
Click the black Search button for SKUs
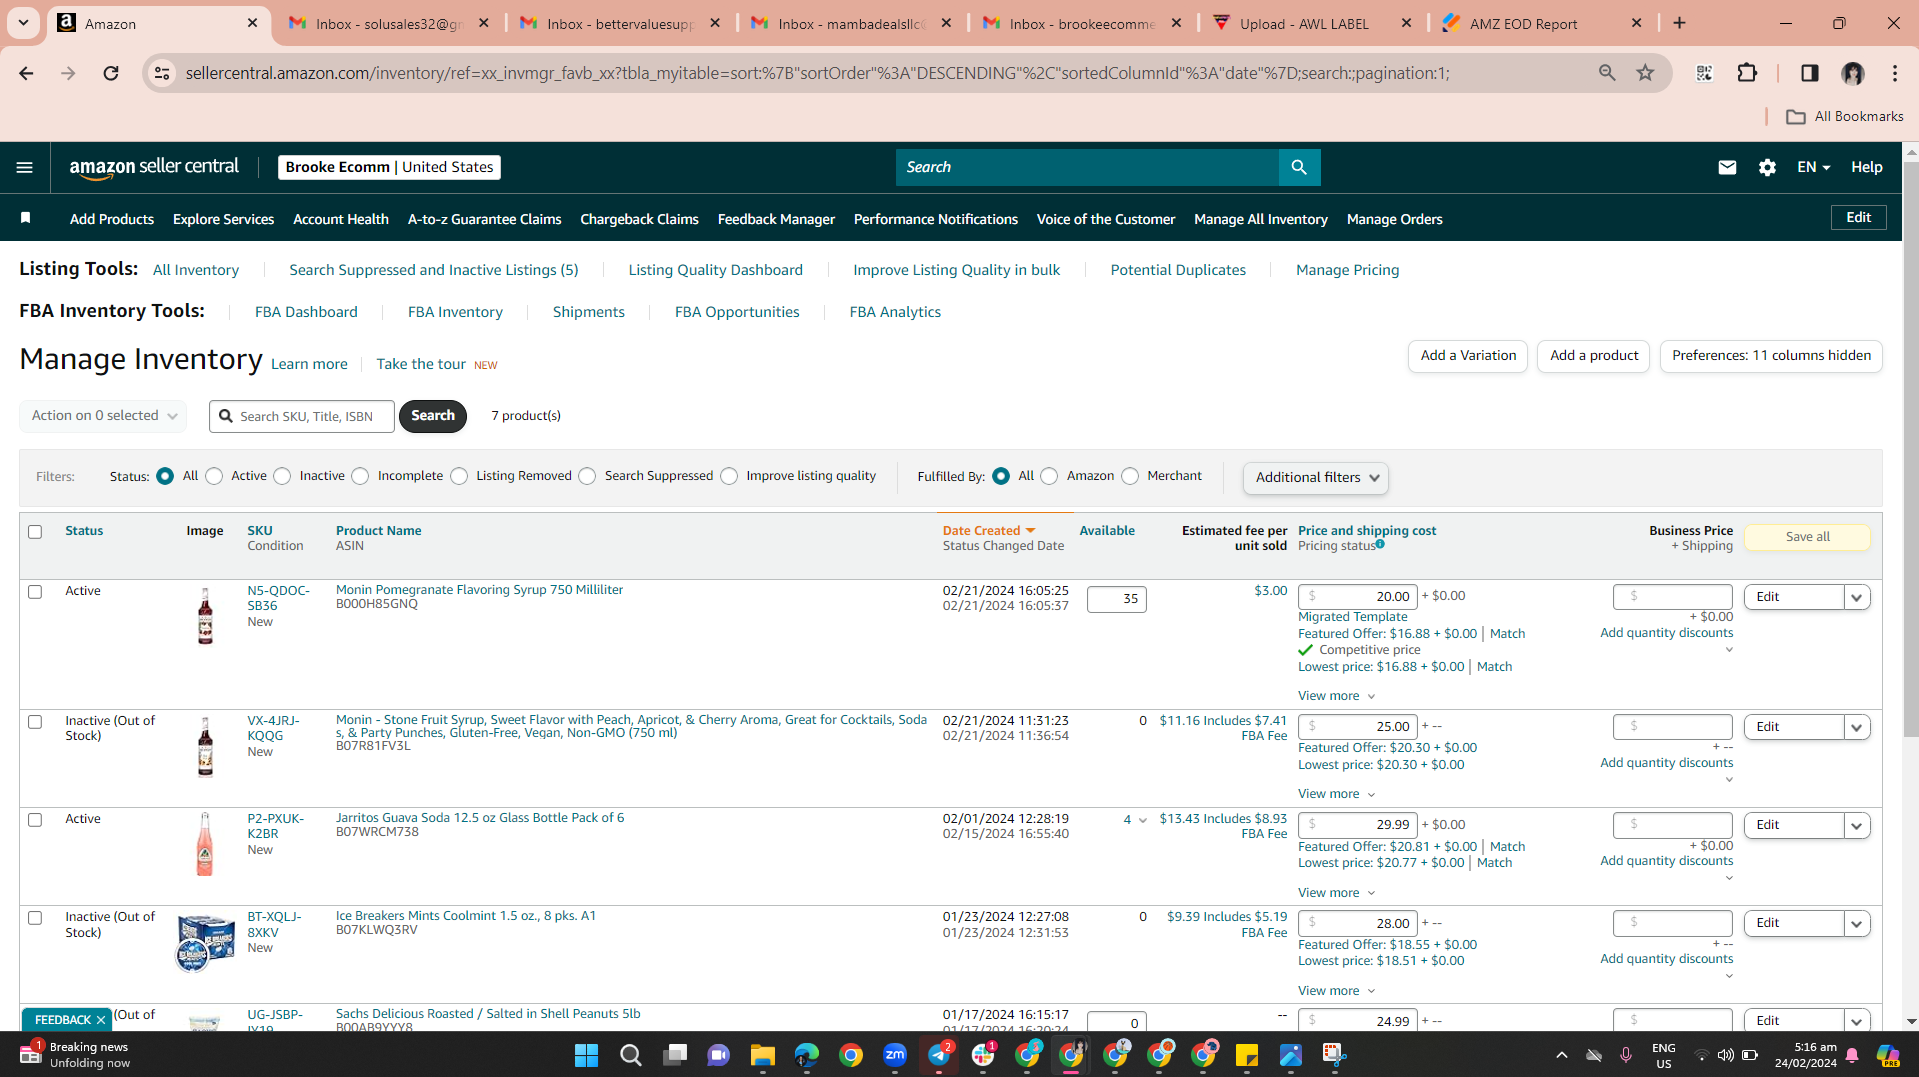tap(433, 416)
